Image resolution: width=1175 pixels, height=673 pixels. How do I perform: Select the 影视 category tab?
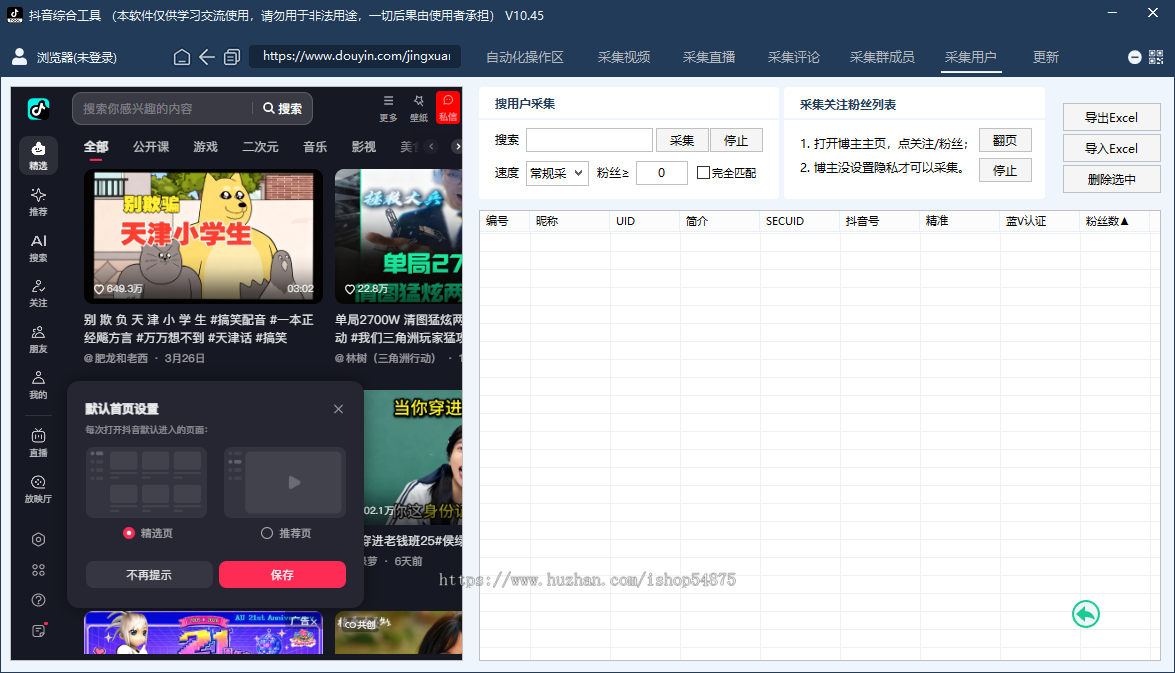coord(363,147)
